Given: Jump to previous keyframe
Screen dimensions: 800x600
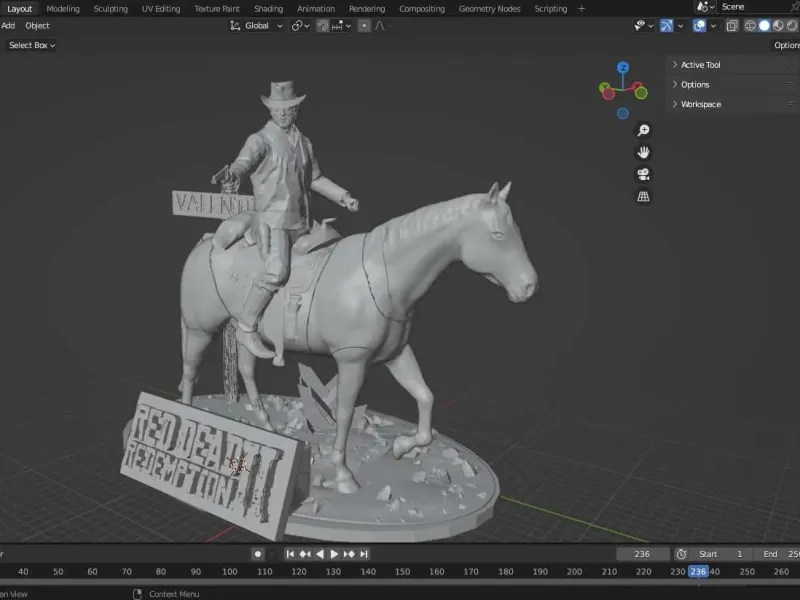Looking at the screenshot, I should [x=305, y=554].
